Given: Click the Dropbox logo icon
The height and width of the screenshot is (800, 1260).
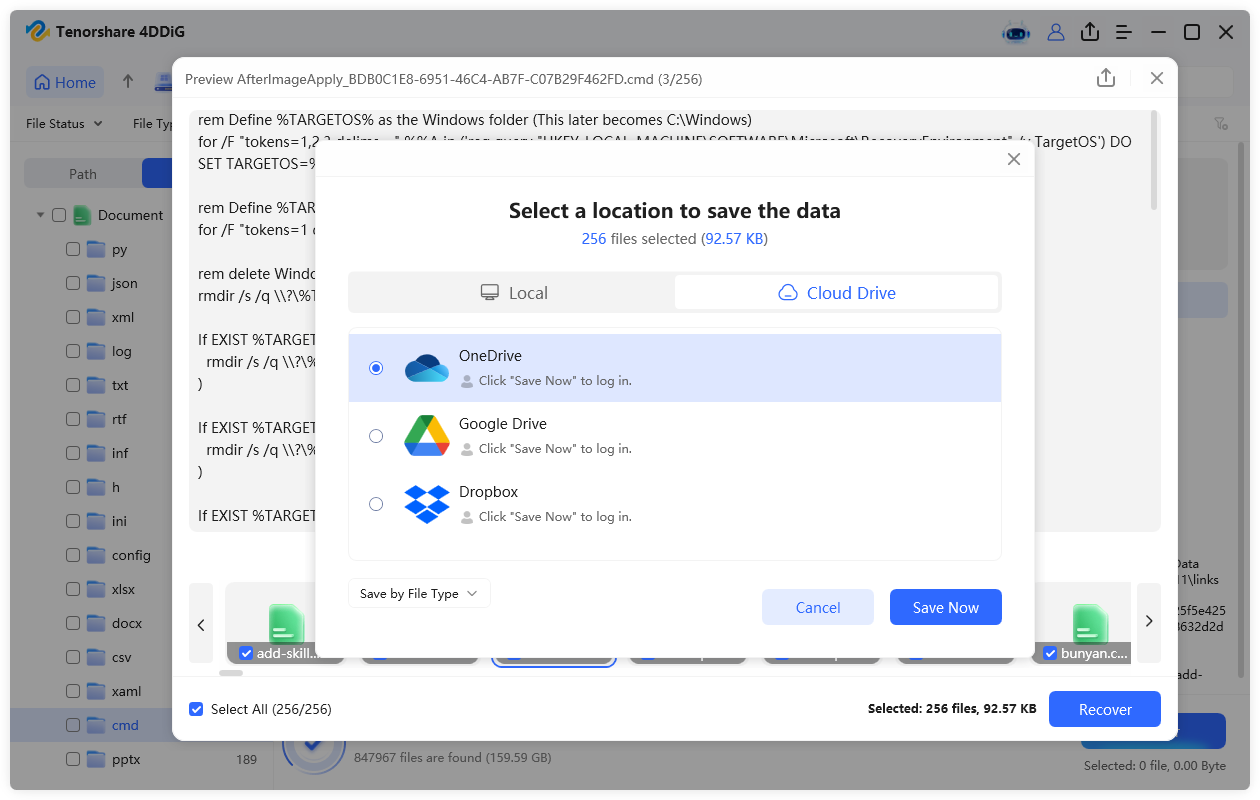Looking at the screenshot, I should click(x=427, y=504).
